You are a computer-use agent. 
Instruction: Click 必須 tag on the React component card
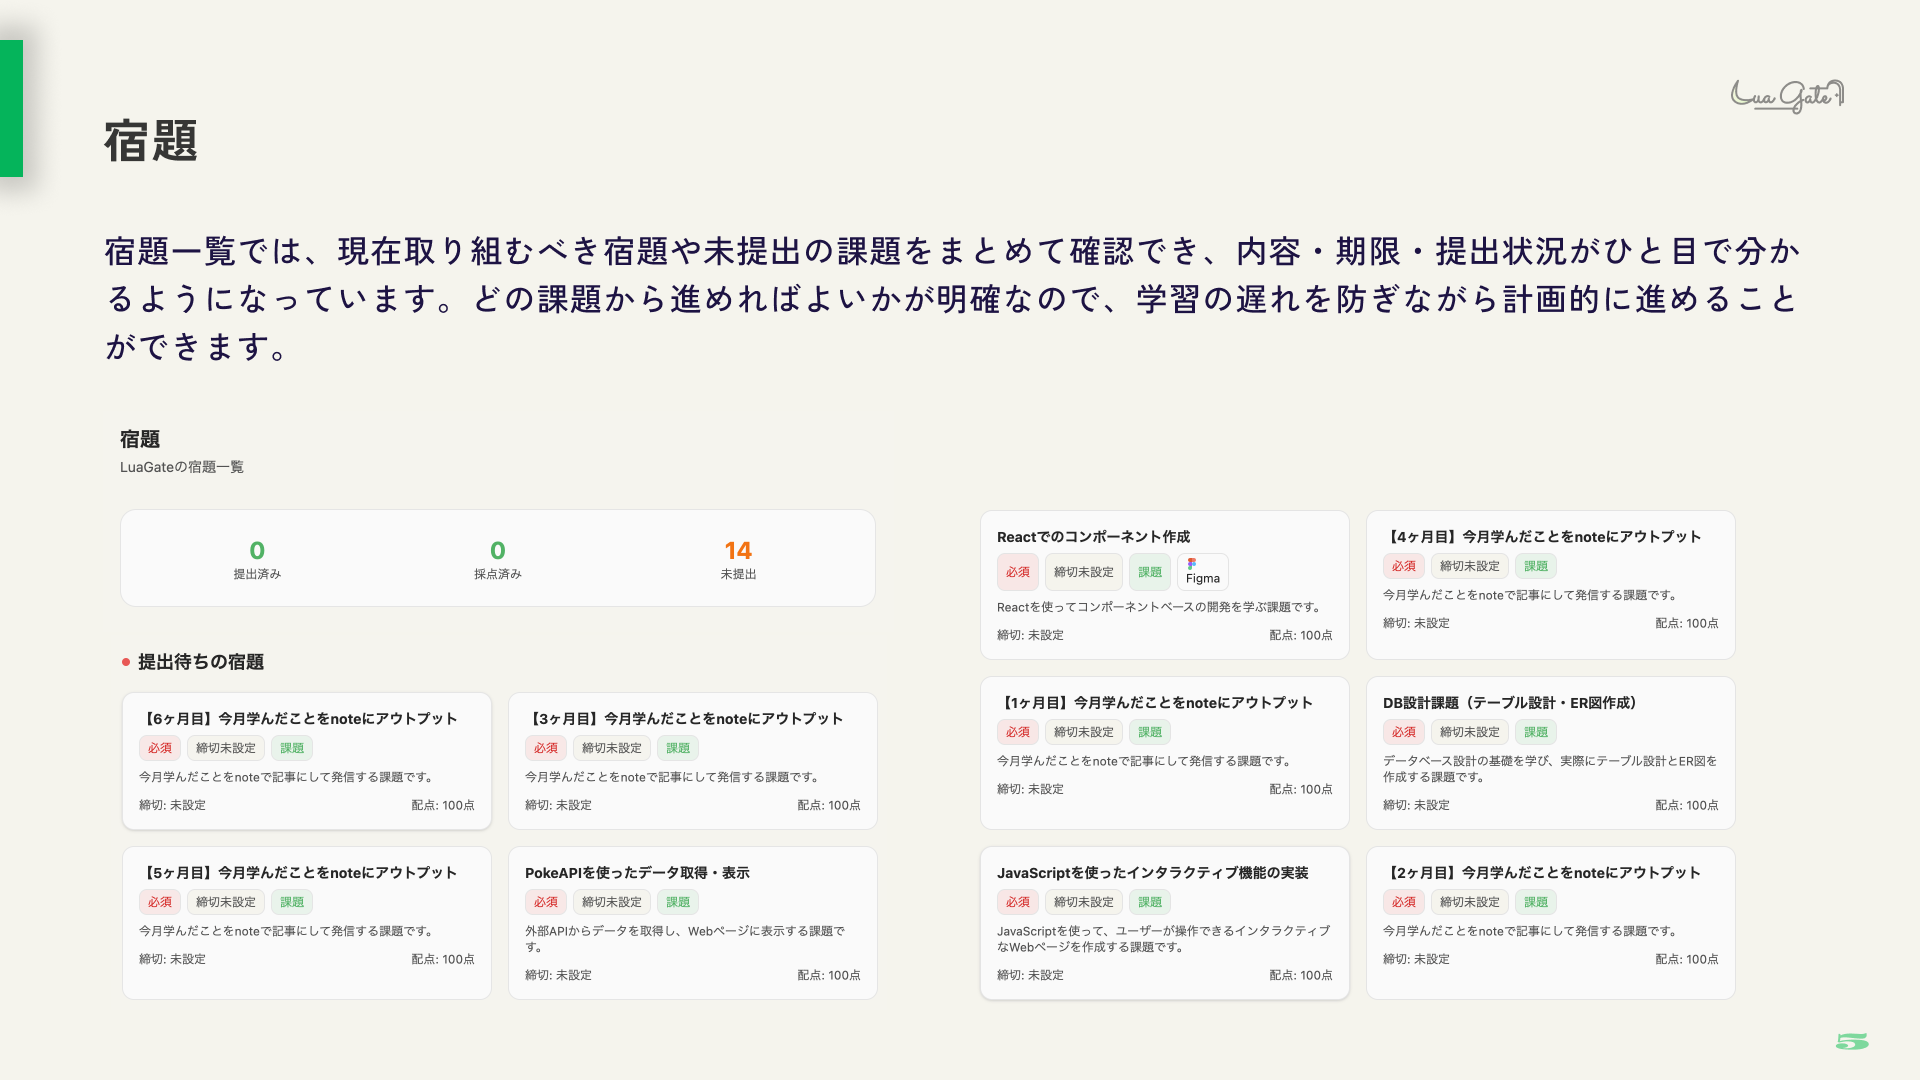(1018, 572)
